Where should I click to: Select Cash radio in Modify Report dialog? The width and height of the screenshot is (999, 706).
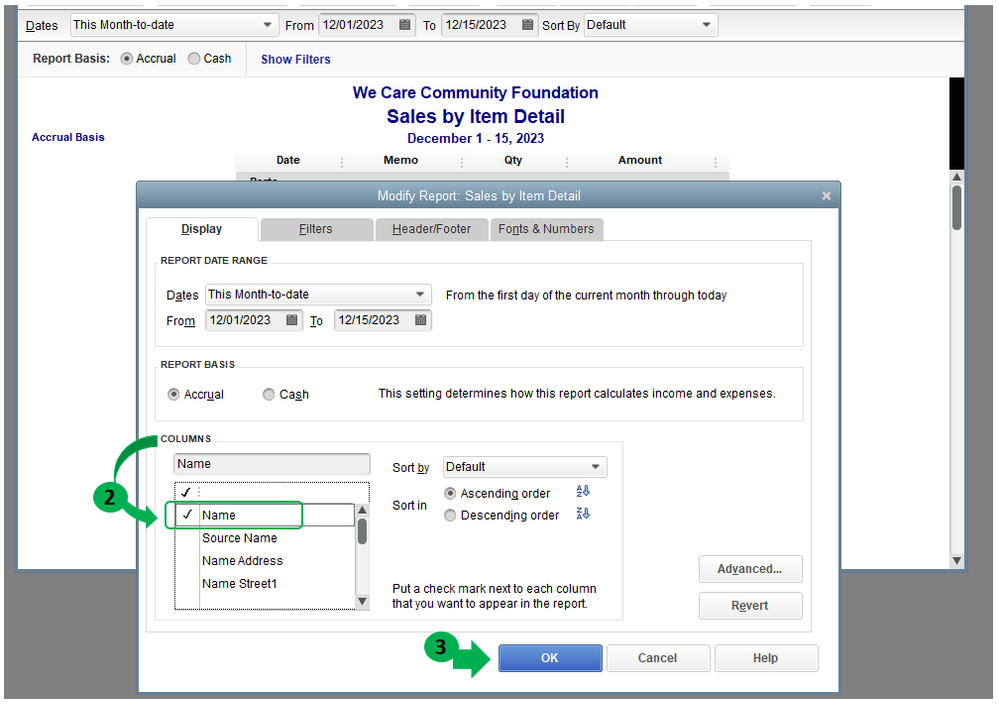point(269,394)
